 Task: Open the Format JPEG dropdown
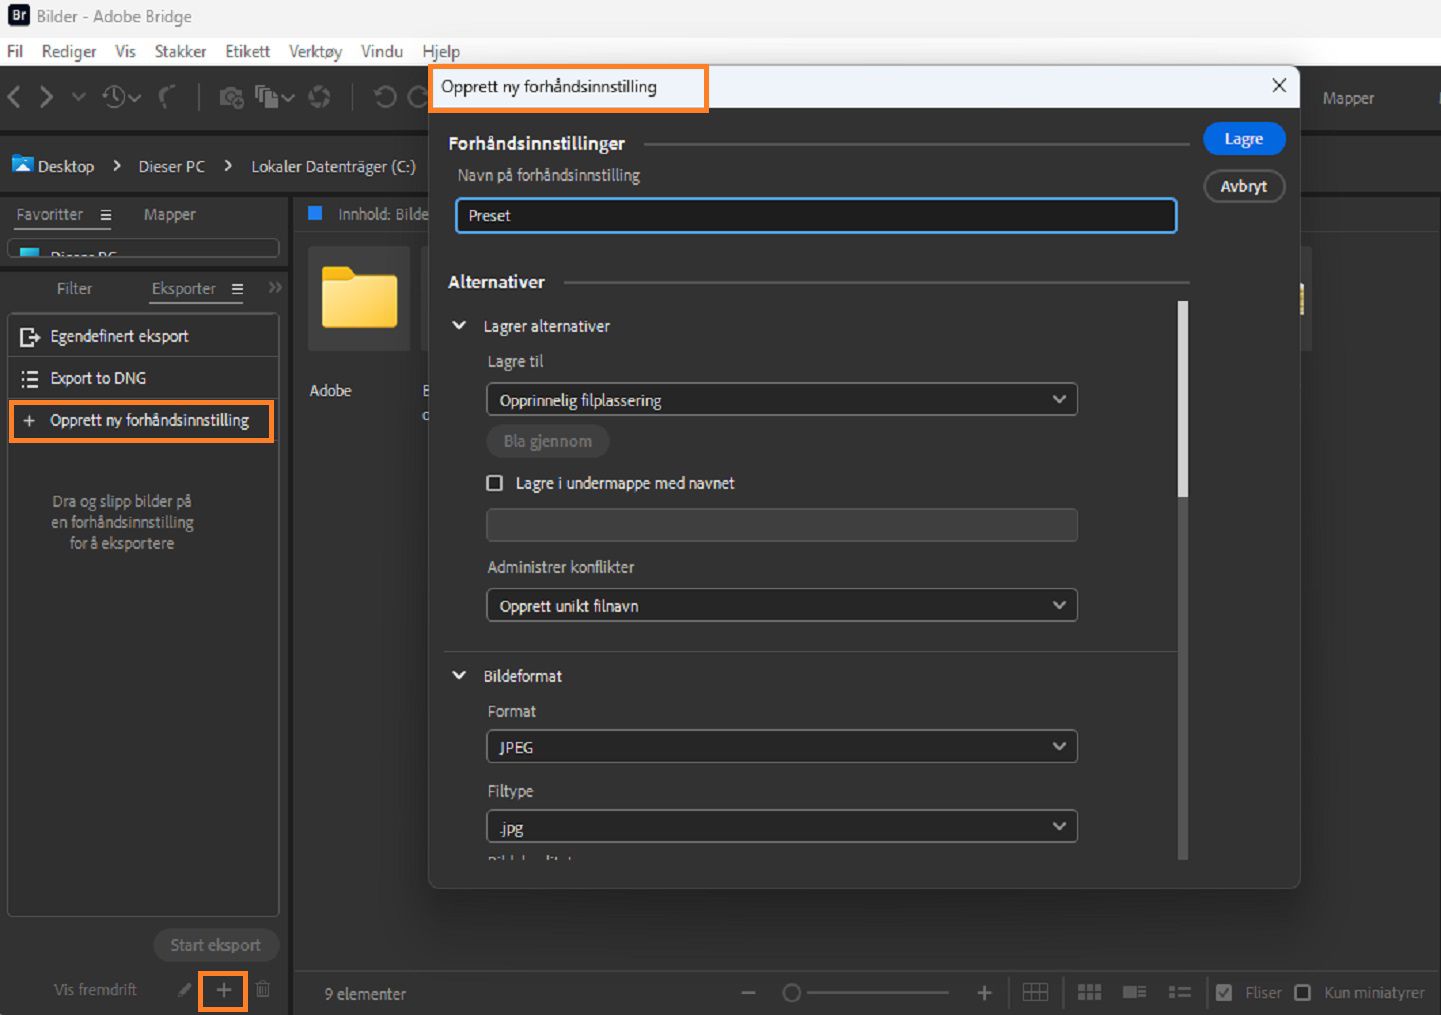tap(782, 747)
